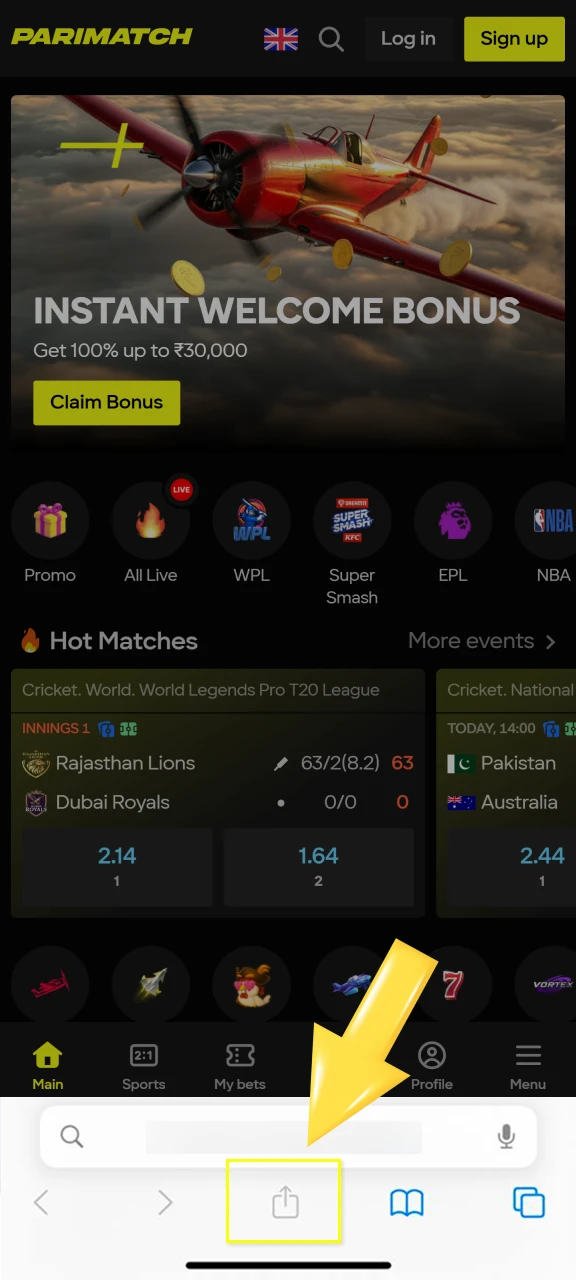Switch to the Sports tab
This screenshot has width=576, height=1280.
(144, 1066)
